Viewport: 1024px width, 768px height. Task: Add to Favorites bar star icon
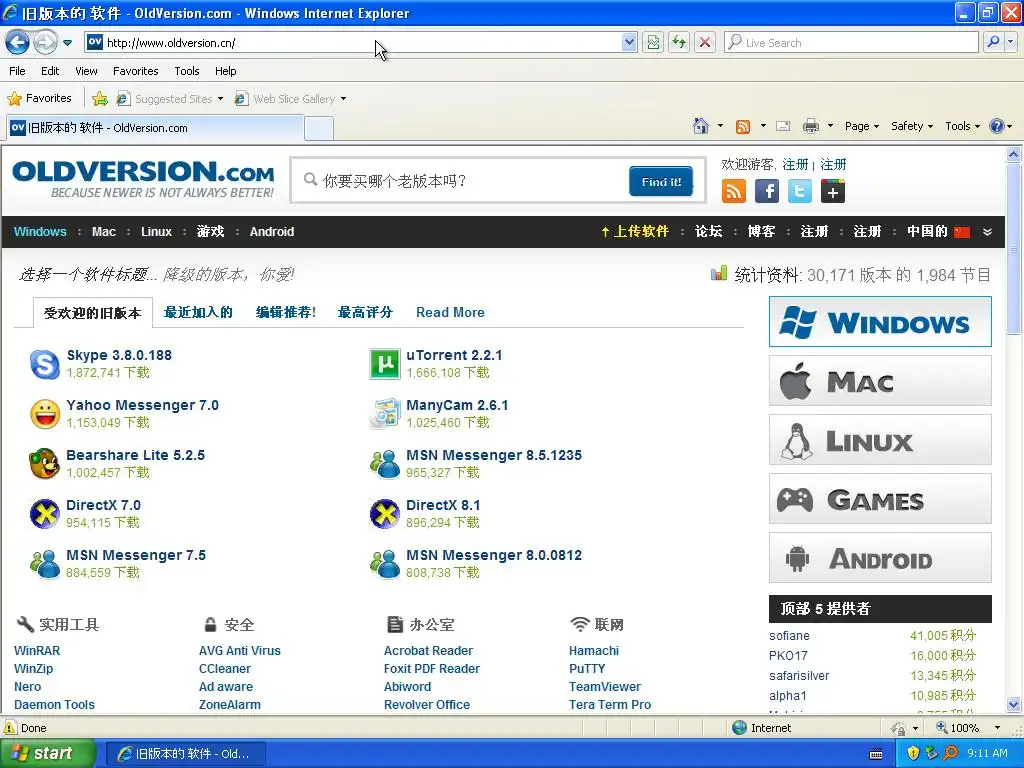coord(100,99)
